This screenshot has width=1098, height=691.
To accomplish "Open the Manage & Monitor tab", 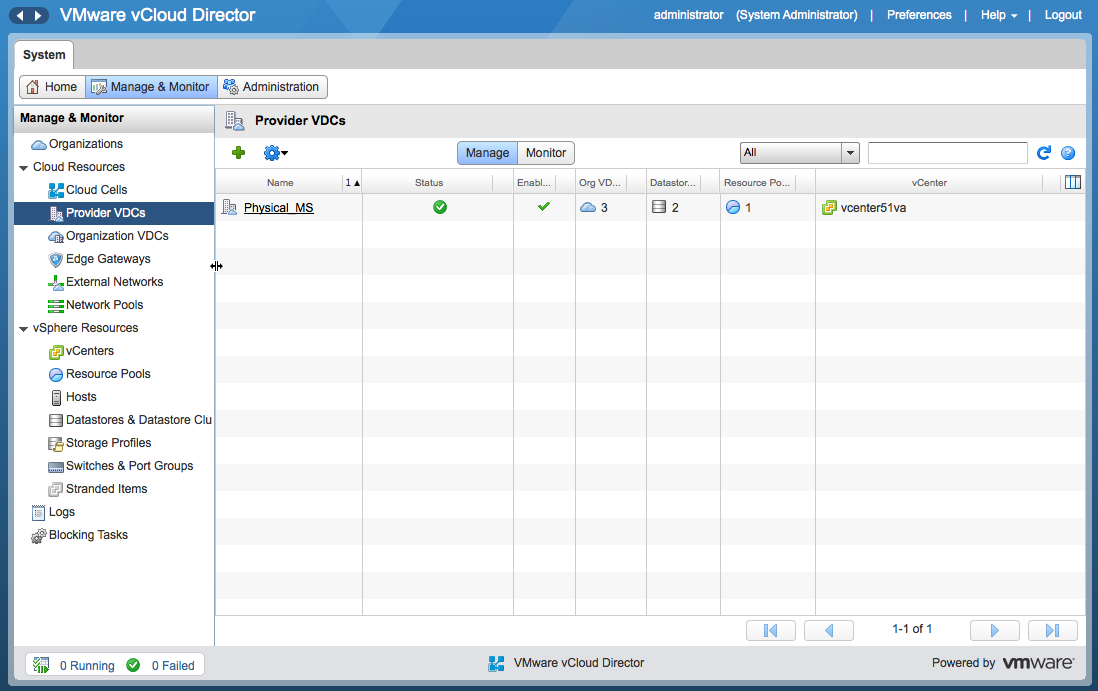I will [151, 87].
